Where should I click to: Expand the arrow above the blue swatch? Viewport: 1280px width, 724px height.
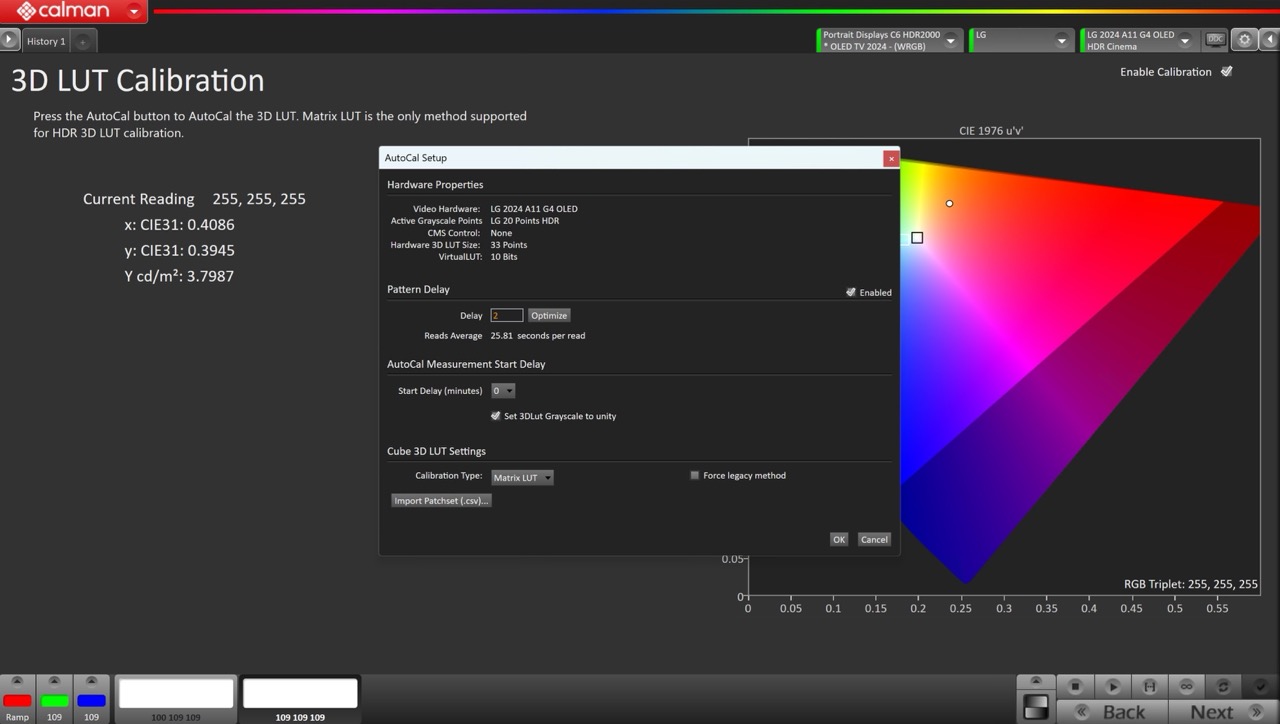click(91, 681)
